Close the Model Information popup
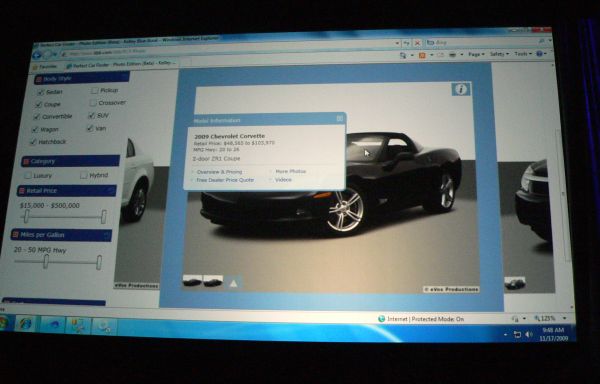600x384 pixels. [339, 119]
